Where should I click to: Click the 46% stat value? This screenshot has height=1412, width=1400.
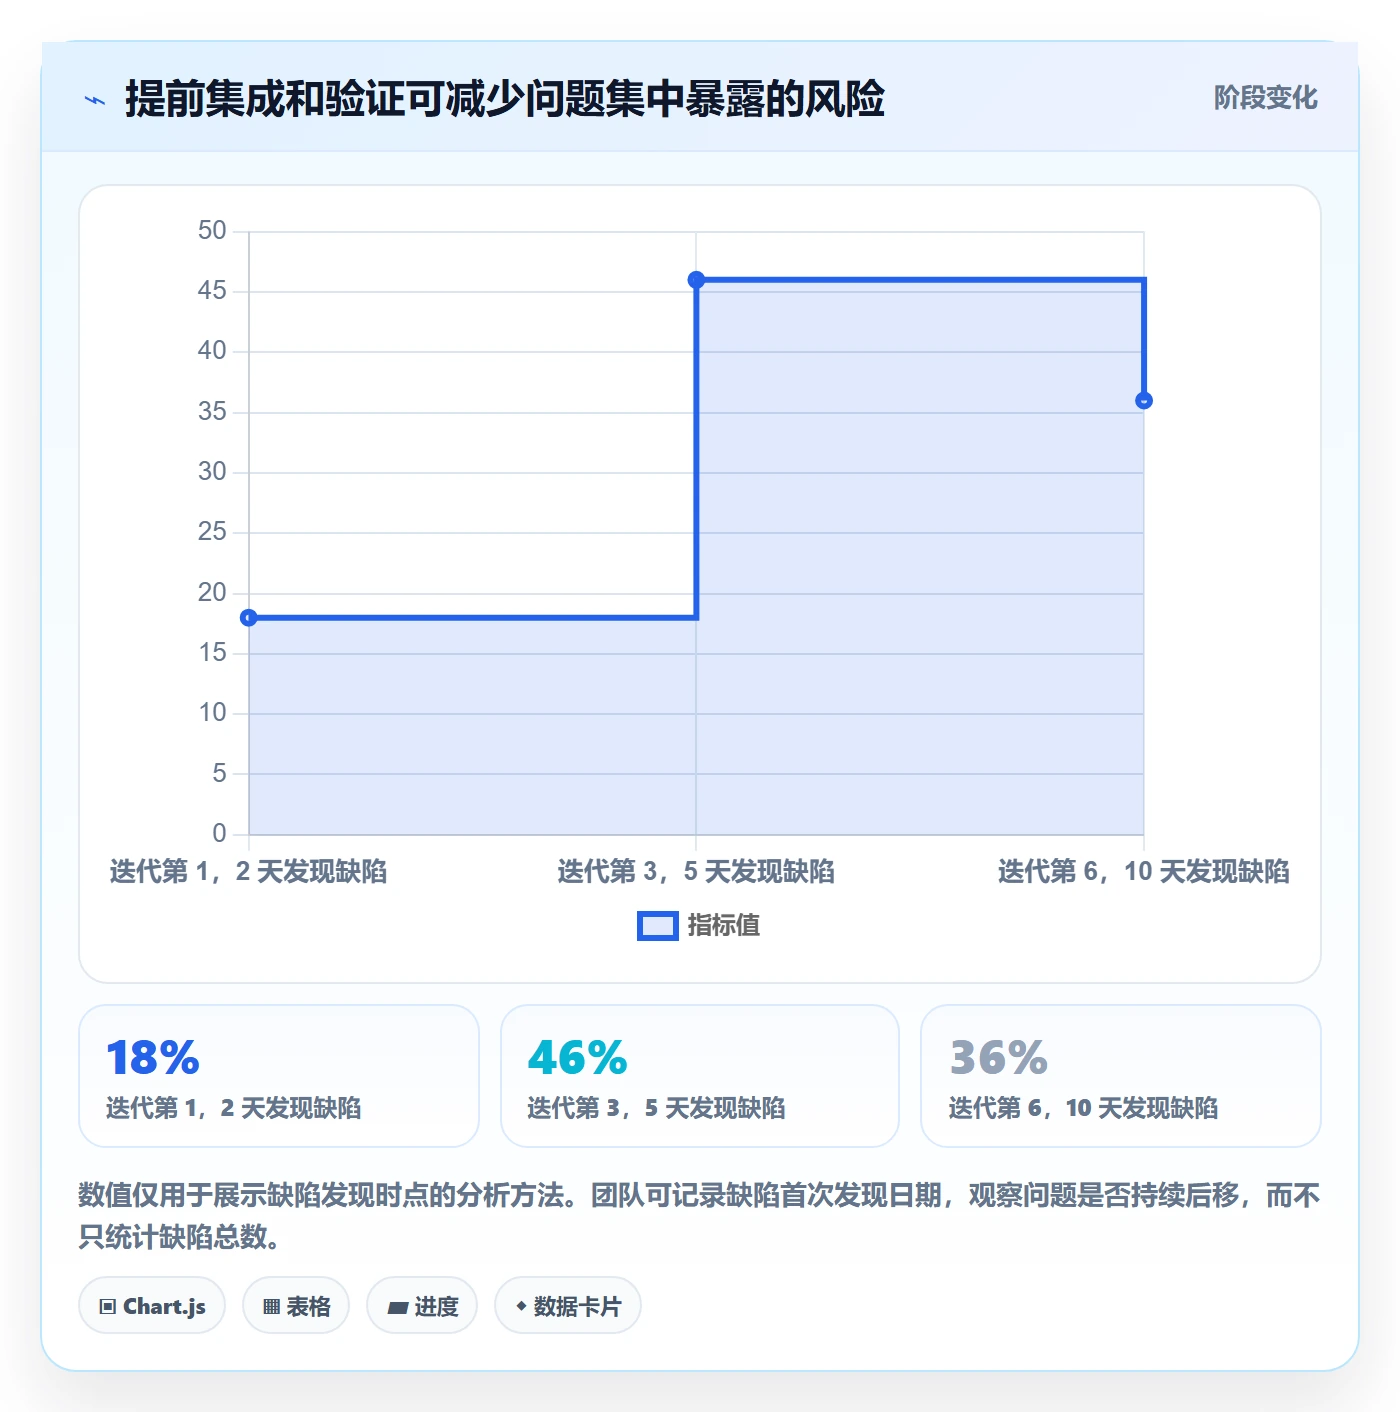(x=577, y=1058)
